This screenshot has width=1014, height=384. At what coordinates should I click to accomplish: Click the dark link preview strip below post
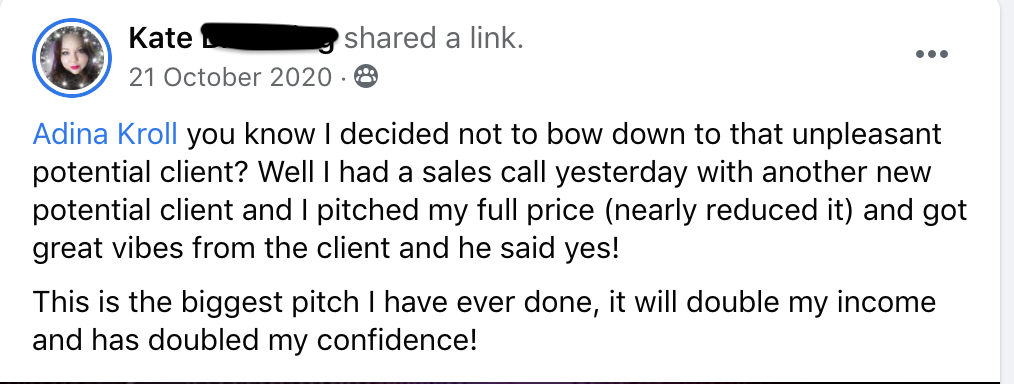[x=499, y=382]
